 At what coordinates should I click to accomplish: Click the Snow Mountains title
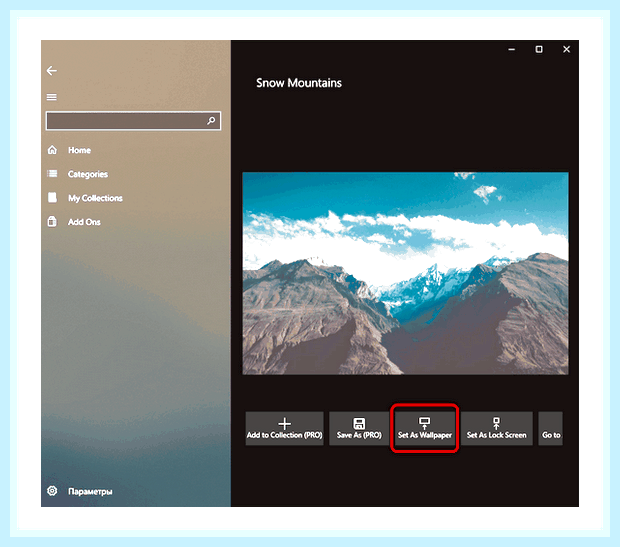[x=299, y=83]
